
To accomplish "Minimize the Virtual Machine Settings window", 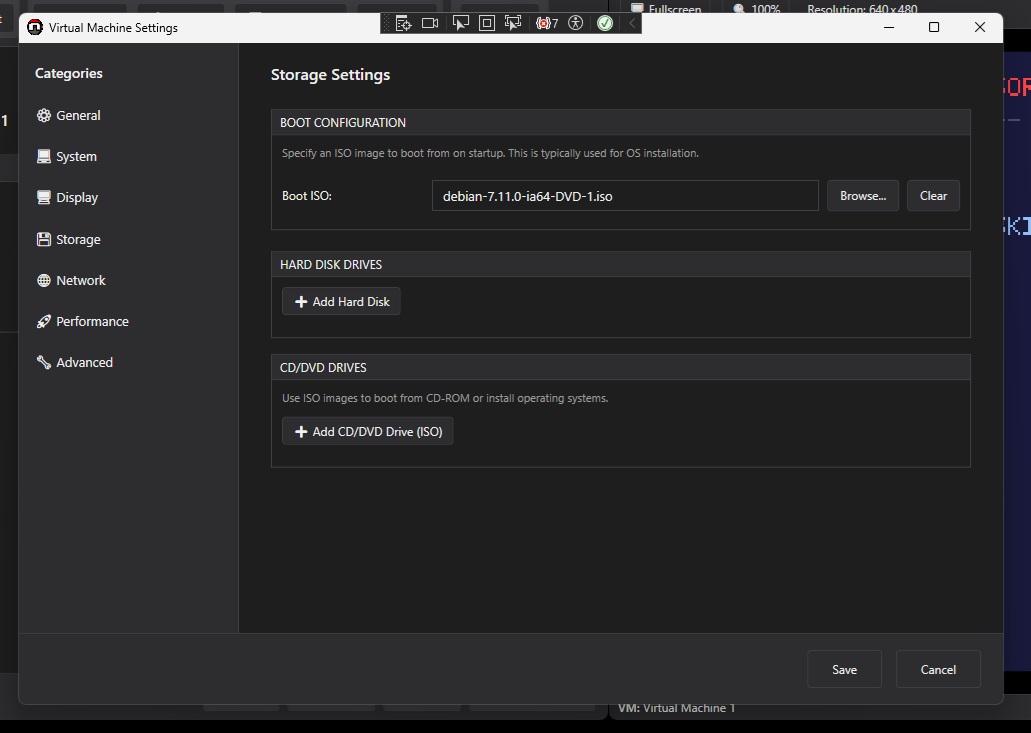I will (x=889, y=27).
